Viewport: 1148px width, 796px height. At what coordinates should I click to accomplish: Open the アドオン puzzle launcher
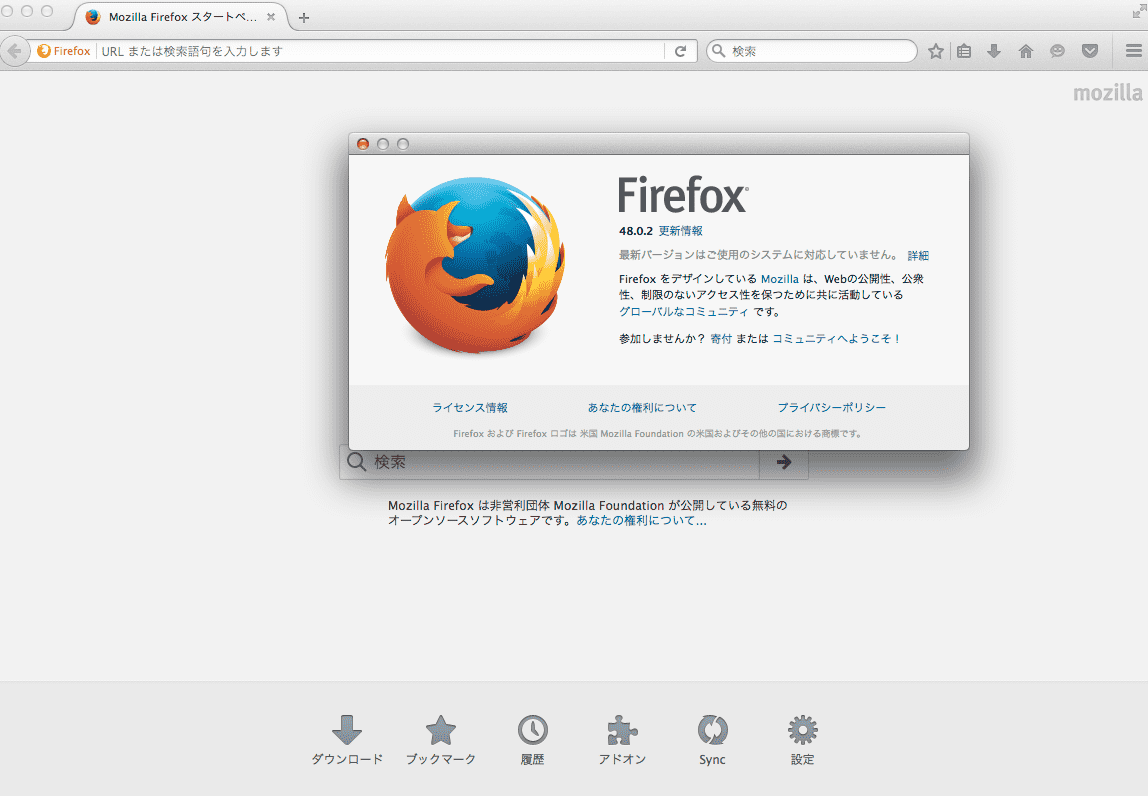tap(622, 740)
